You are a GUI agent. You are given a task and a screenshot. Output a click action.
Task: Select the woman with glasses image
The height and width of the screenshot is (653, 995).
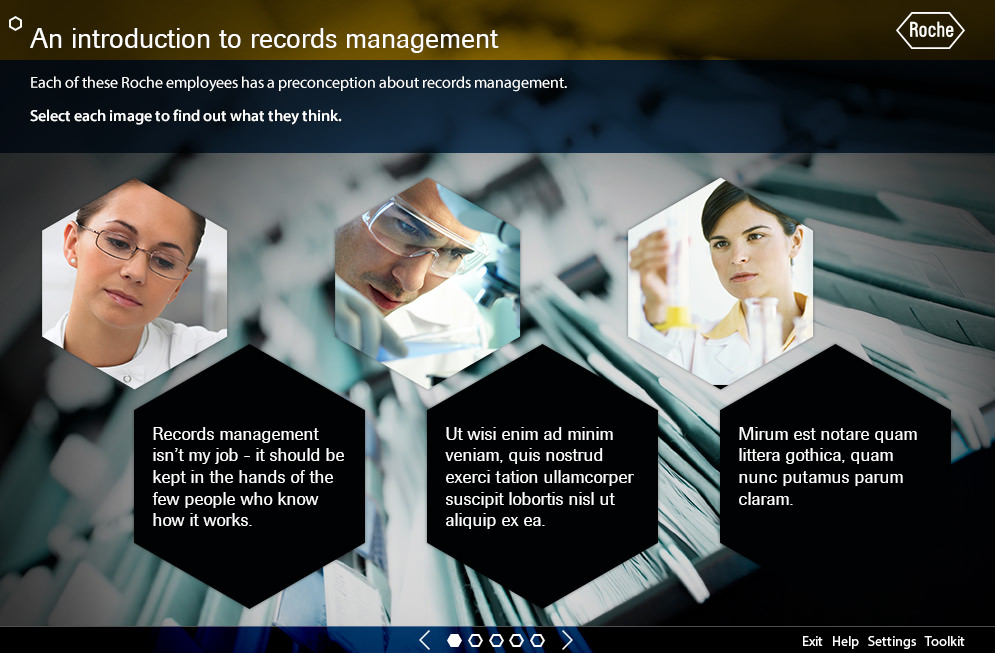134,272
